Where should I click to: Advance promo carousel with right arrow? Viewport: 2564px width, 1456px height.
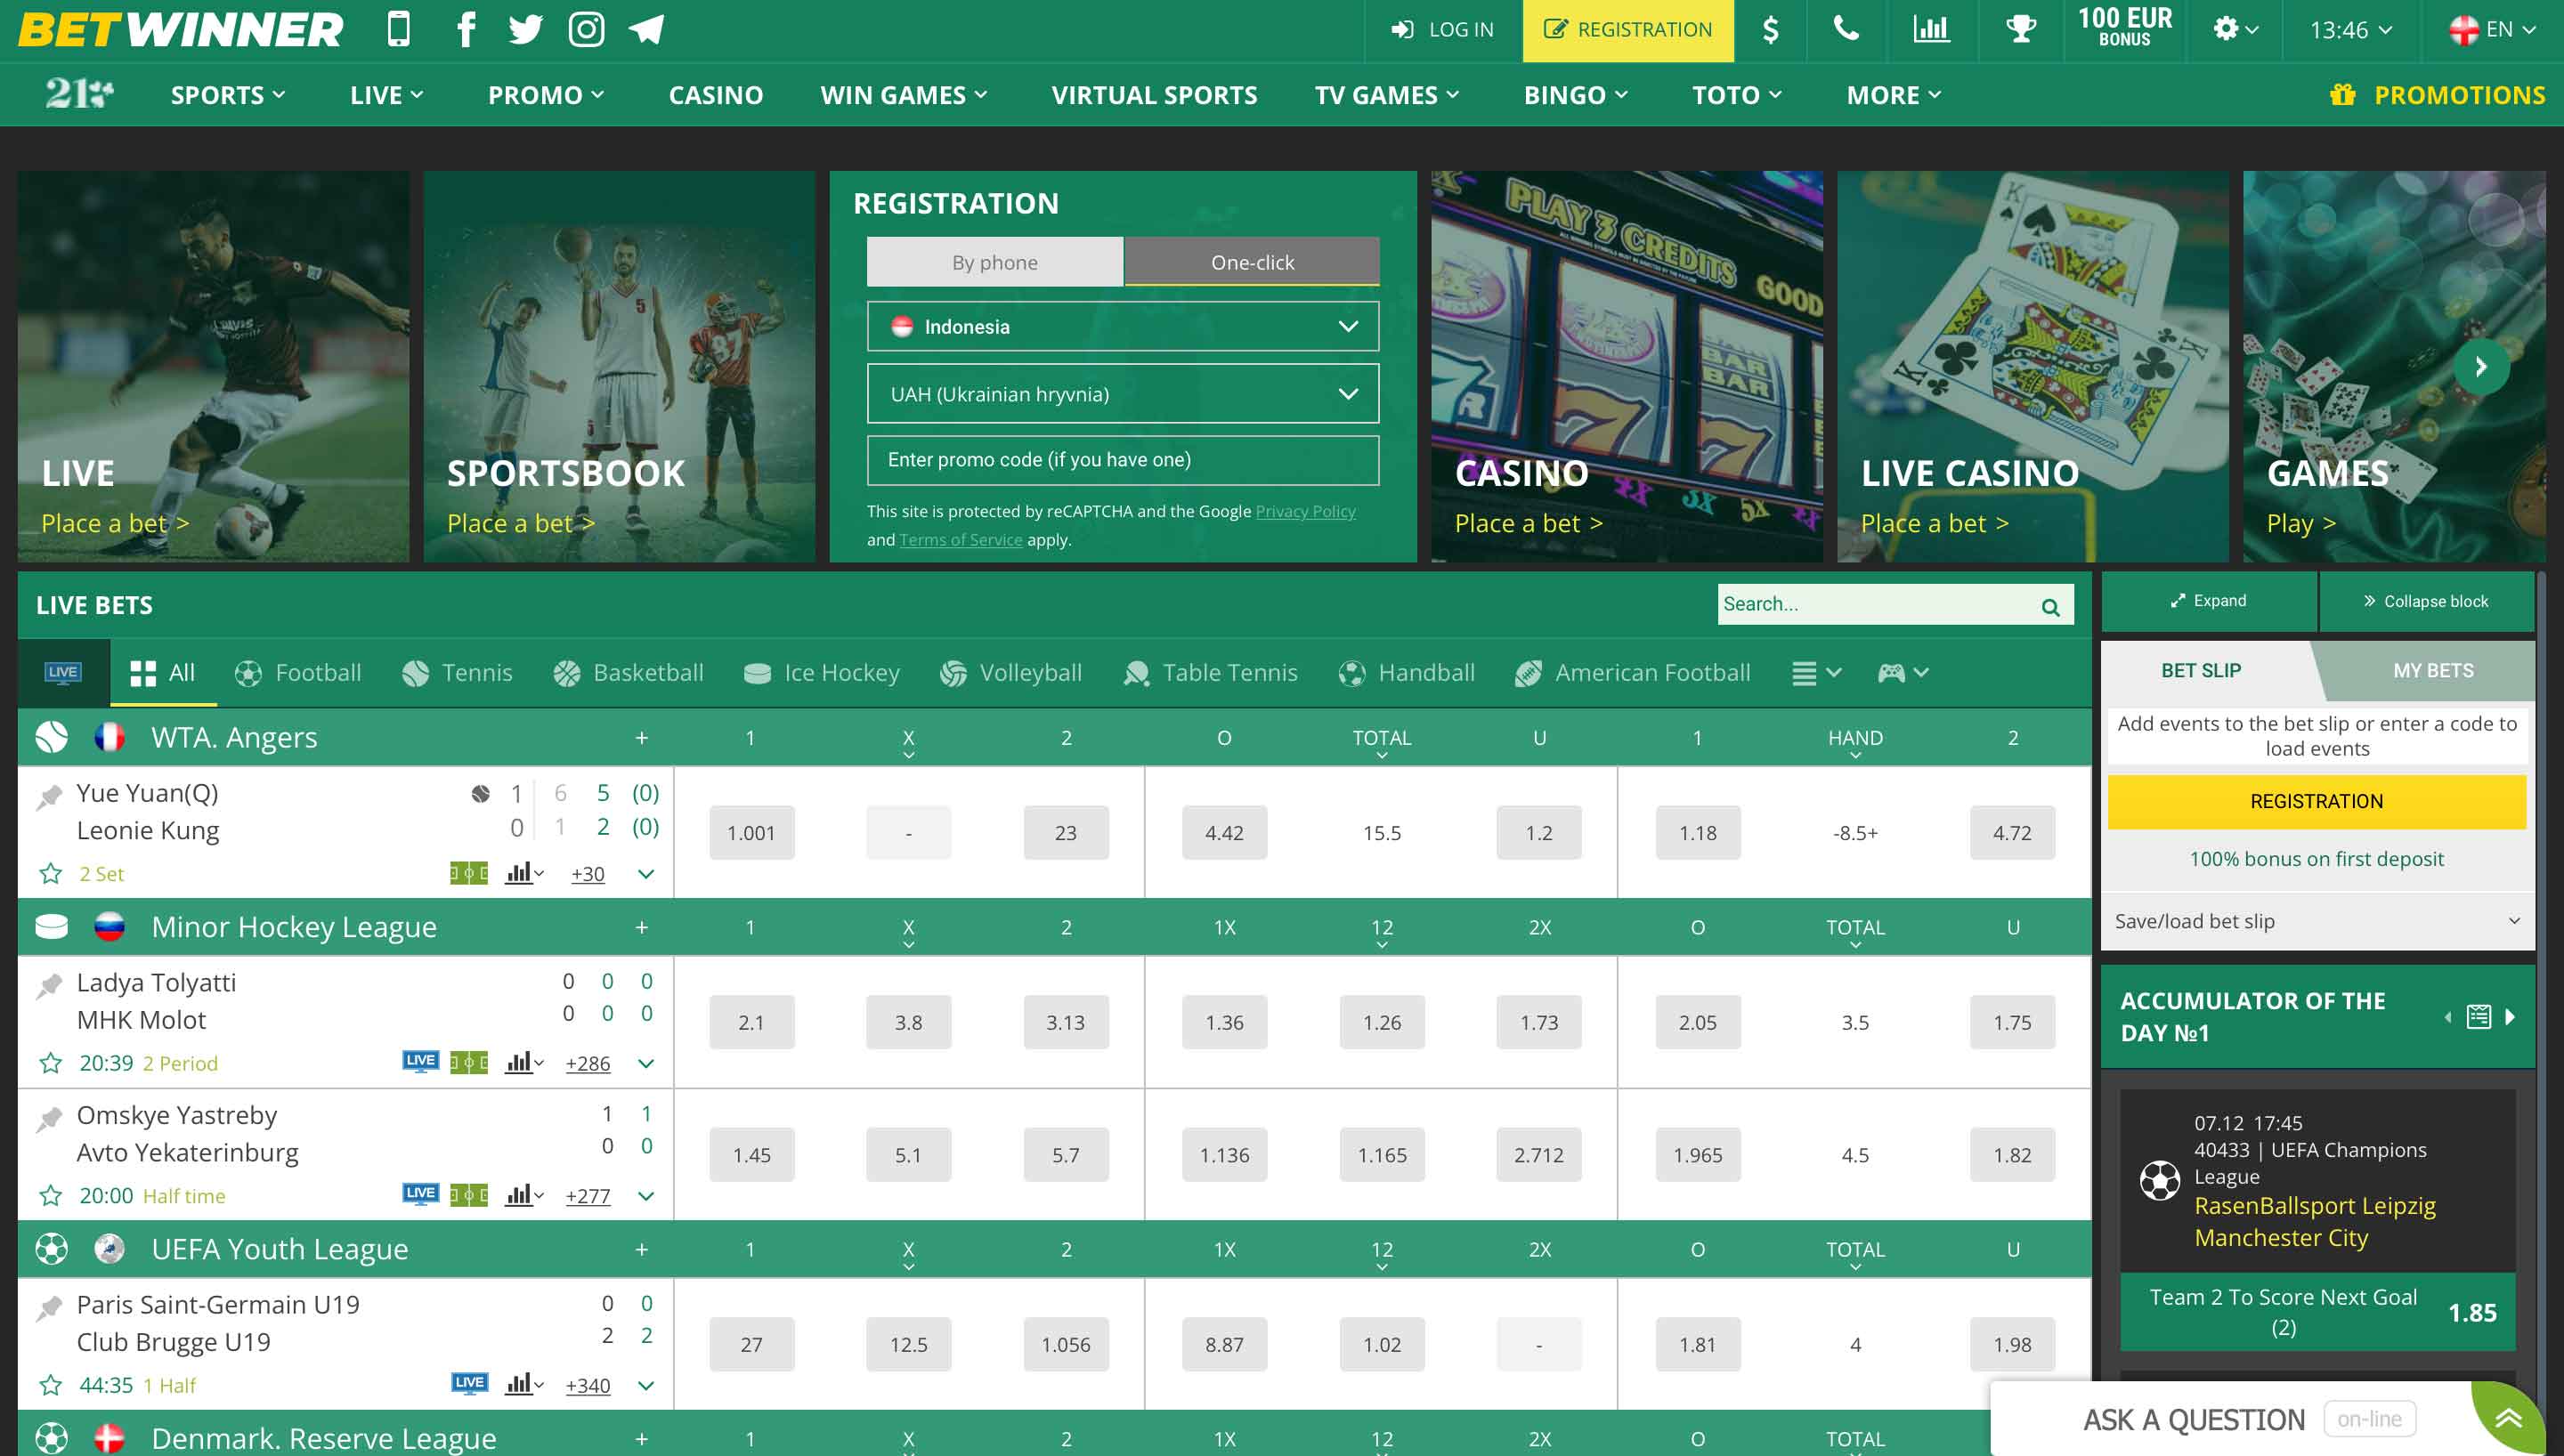pyautogui.click(x=2481, y=367)
